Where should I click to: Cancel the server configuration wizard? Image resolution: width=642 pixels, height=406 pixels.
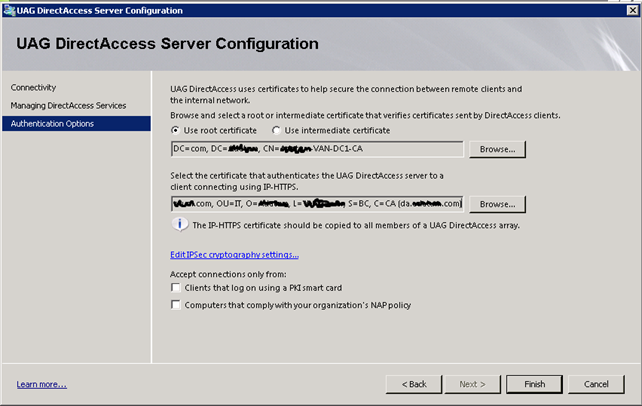point(596,384)
